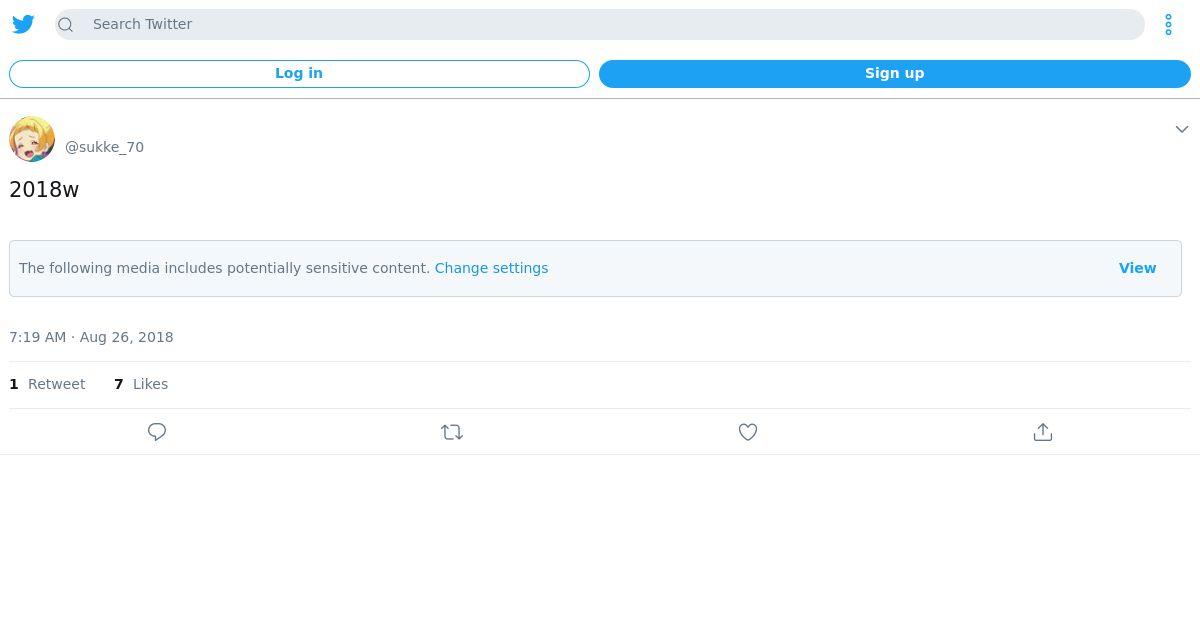The image size is (1200, 630).
Task: Open the three-dot more menu
Action: (x=1168, y=25)
